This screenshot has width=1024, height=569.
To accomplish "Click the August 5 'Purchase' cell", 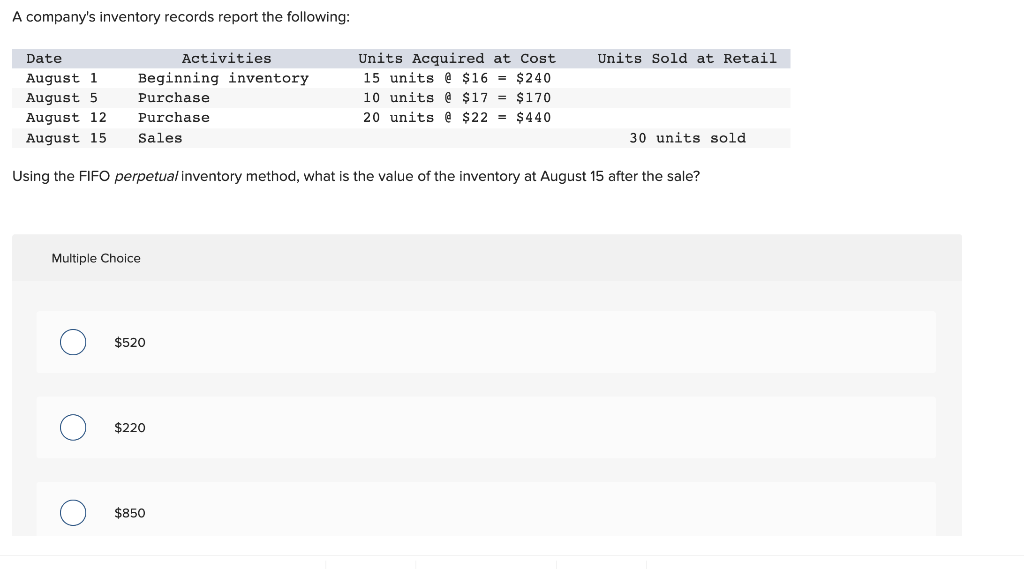I will (x=174, y=97).
